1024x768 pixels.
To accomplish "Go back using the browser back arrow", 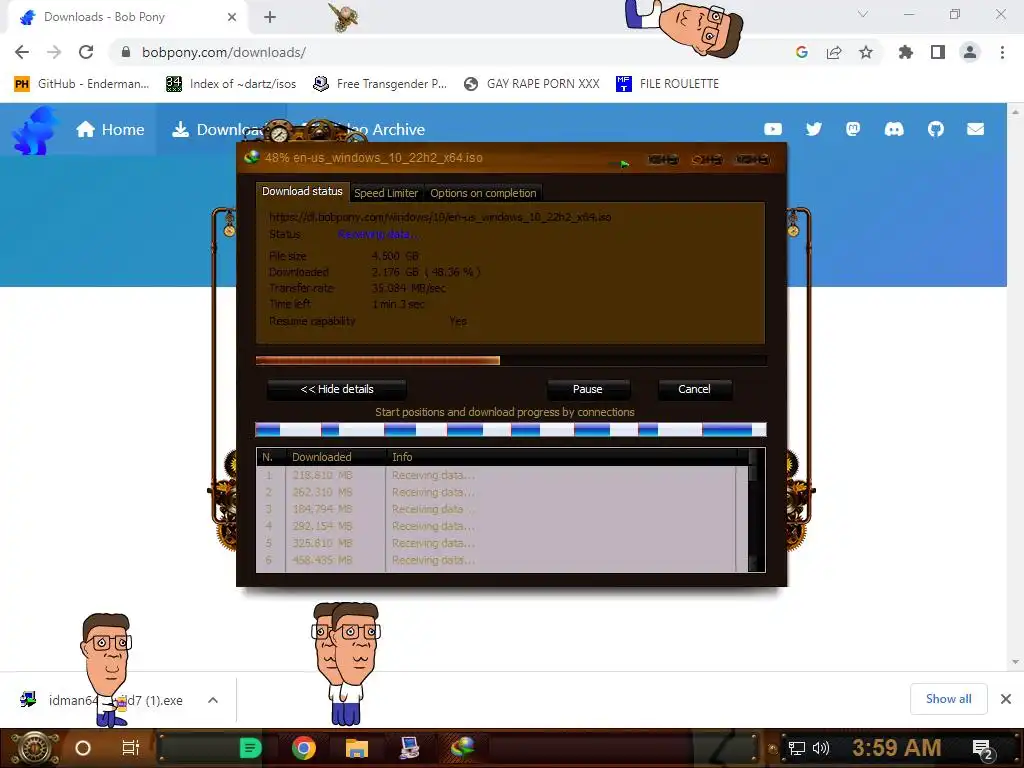I will click(x=22, y=52).
